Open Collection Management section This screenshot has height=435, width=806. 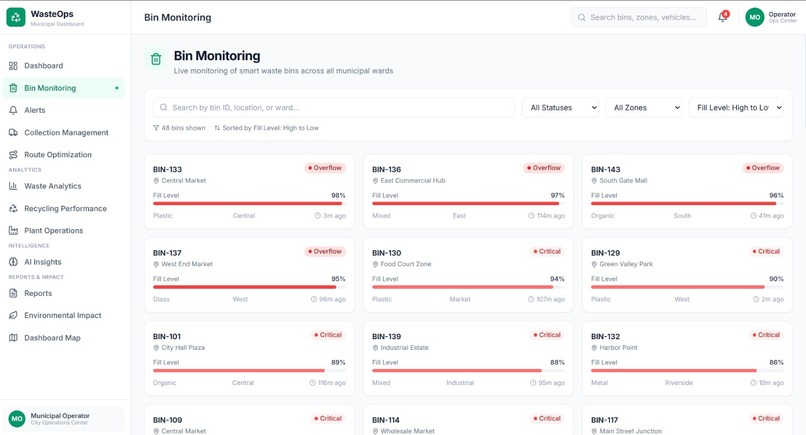[x=63, y=133]
